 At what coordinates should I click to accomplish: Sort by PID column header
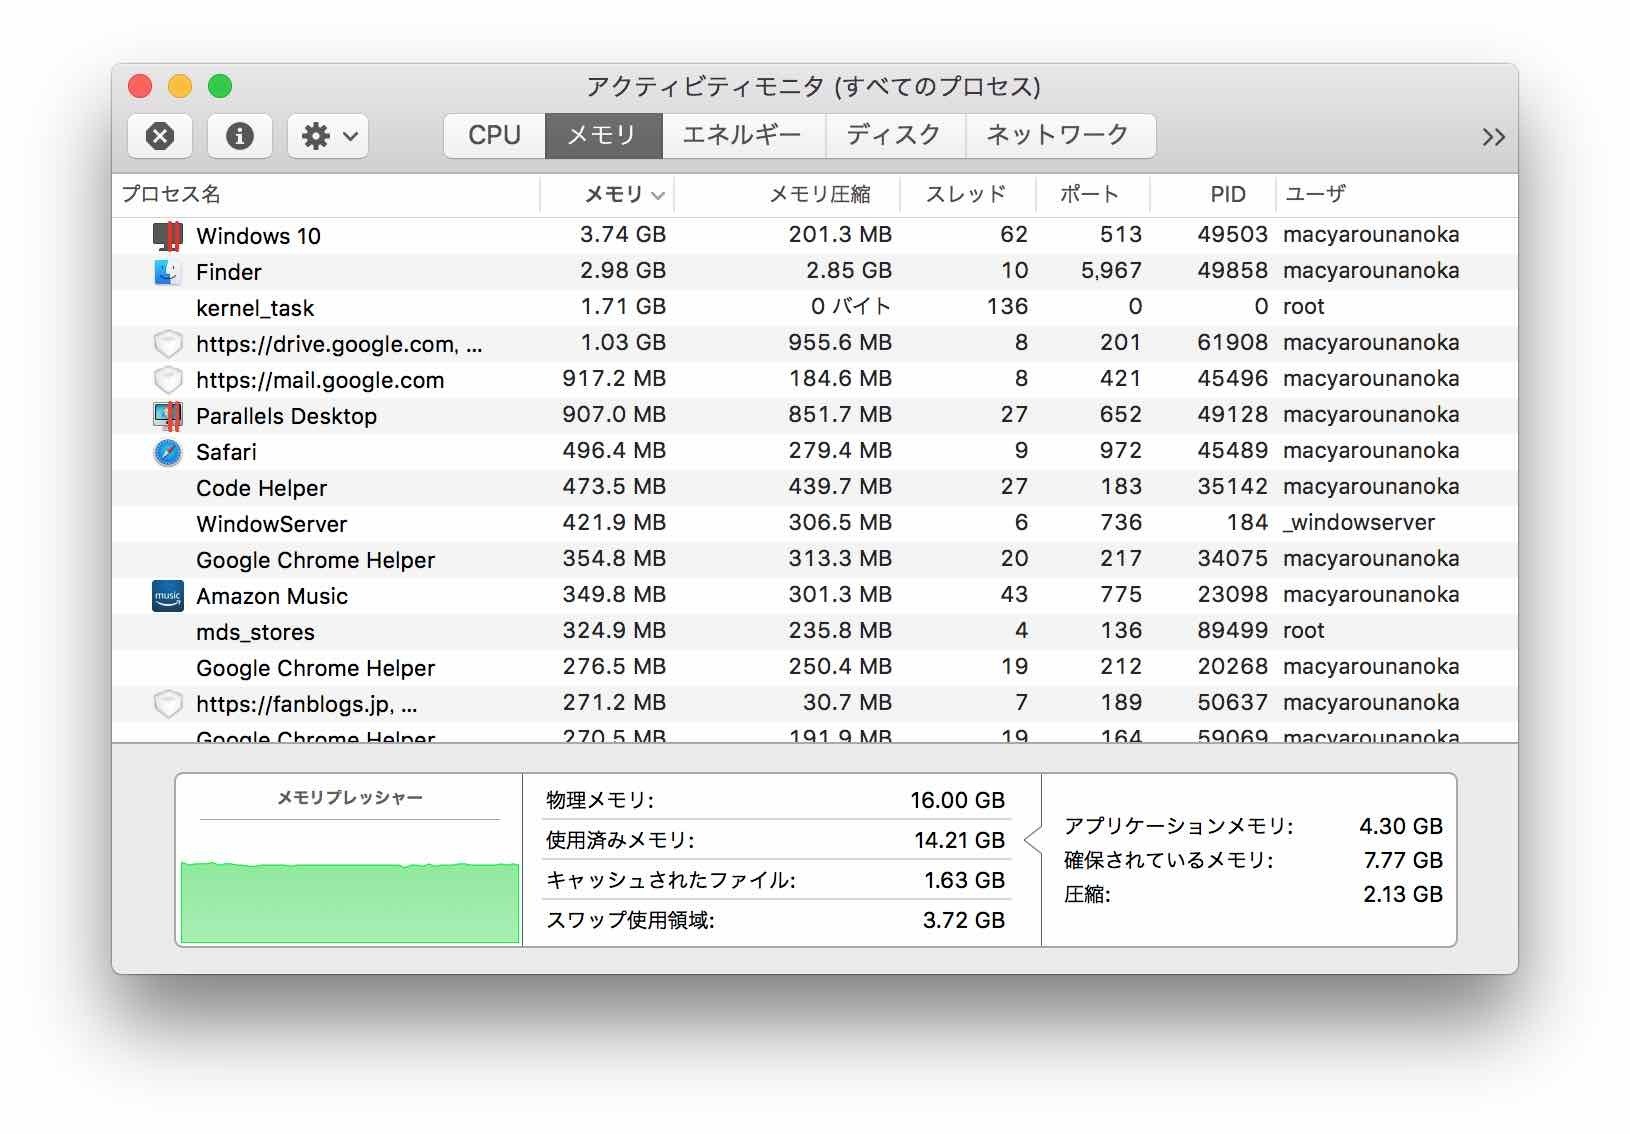[1212, 194]
